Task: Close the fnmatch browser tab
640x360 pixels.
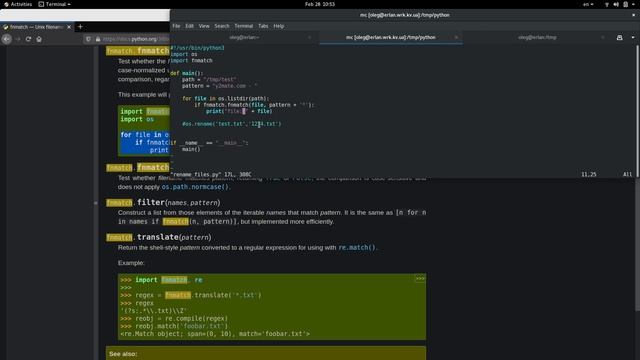Action: point(69,27)
